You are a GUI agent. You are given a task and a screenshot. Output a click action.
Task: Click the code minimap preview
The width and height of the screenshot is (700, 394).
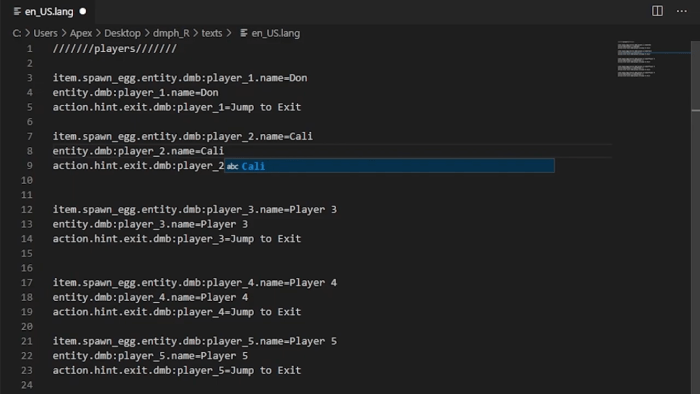point(636,59)
